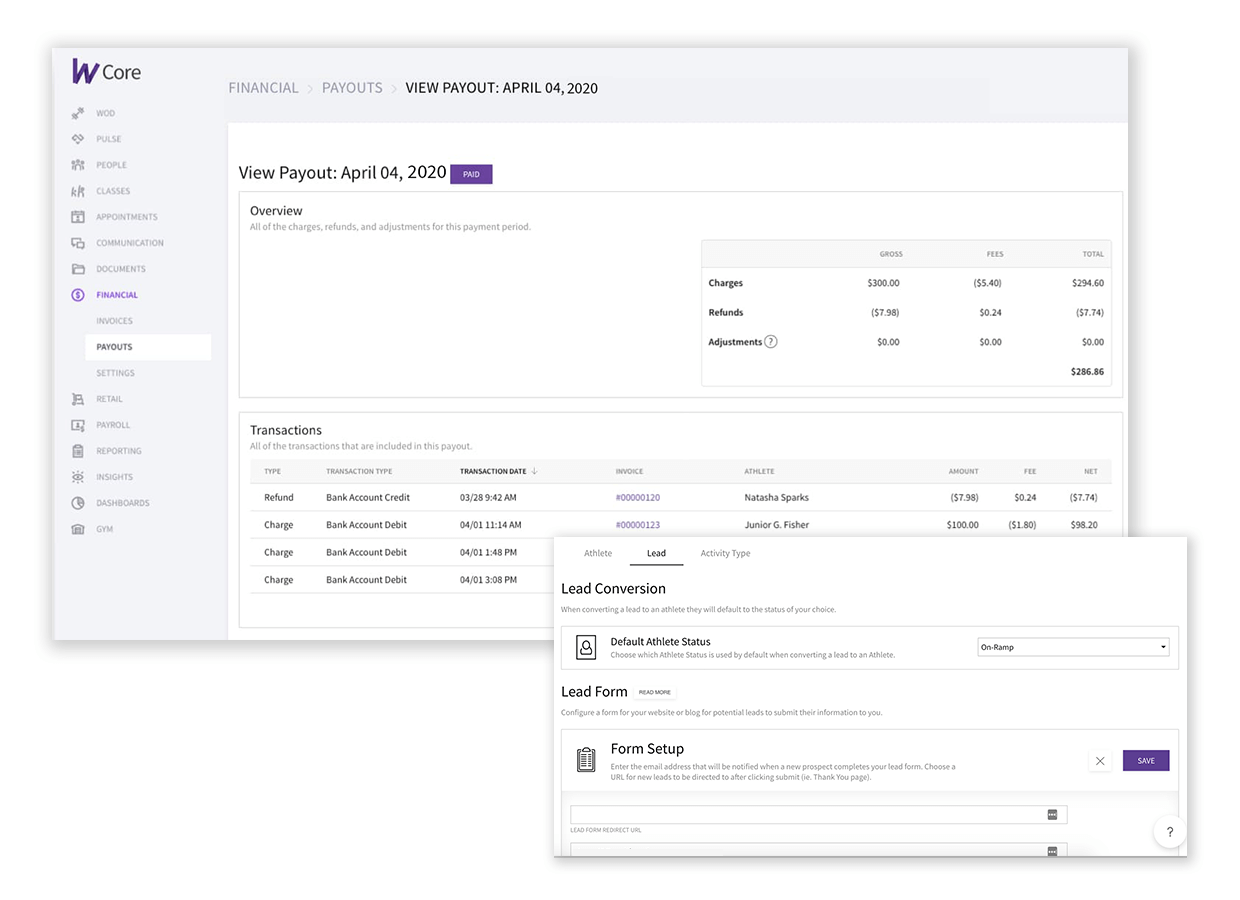Sort by Transaction Date column arrow

534,471
